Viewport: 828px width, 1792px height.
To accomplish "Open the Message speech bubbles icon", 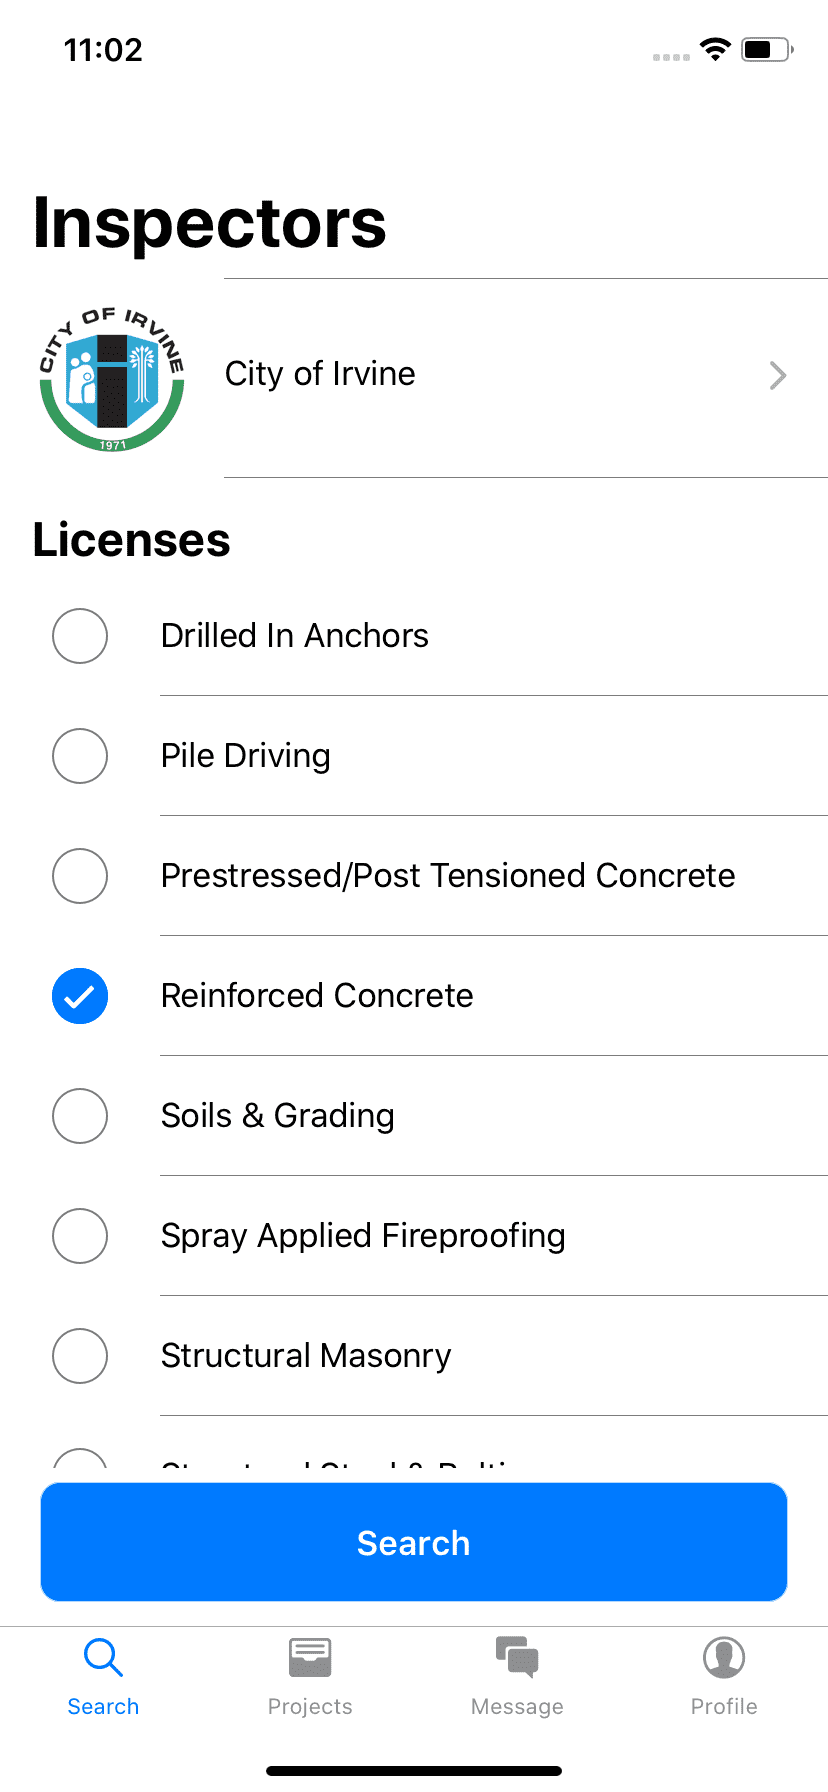I will coord(517,1657).
